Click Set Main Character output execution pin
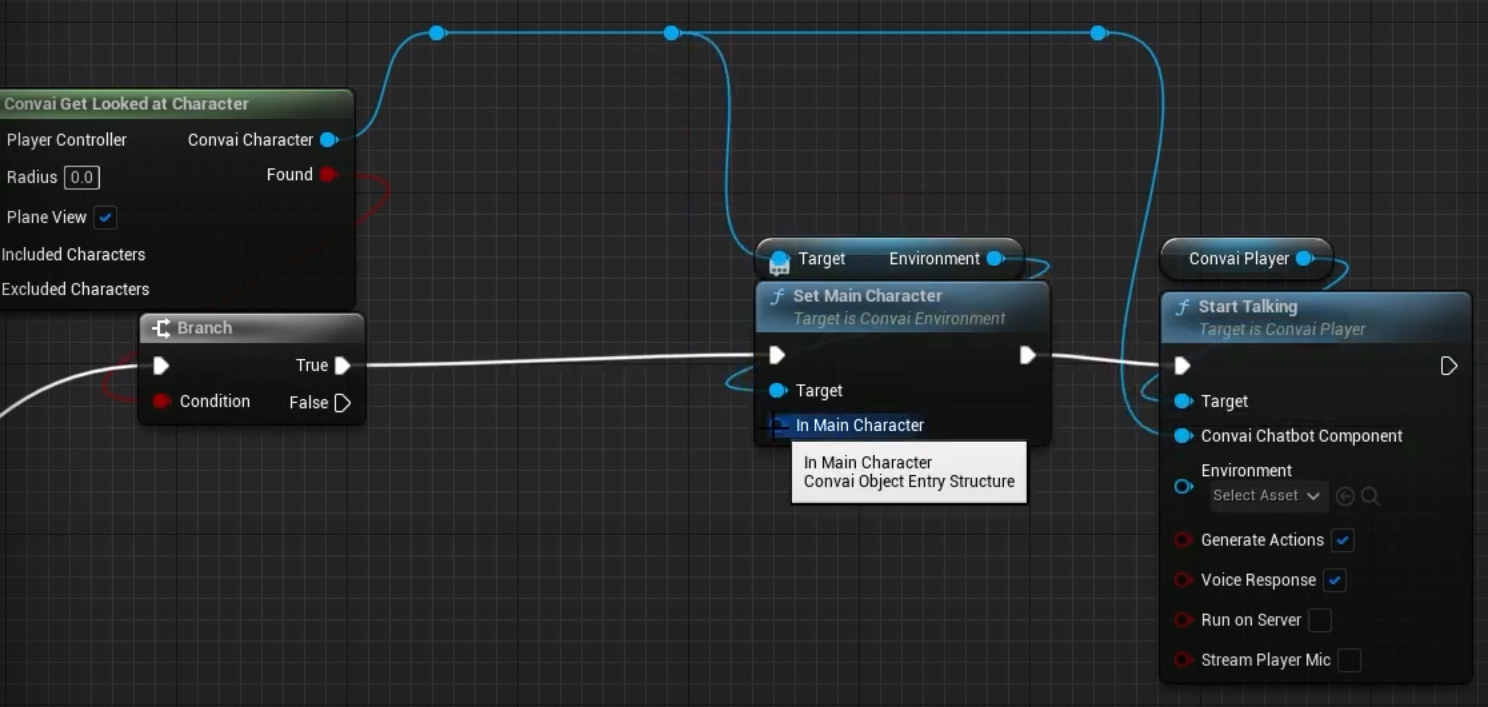The width and height of the screenshot is (1488, 707). click(1027, 354)
